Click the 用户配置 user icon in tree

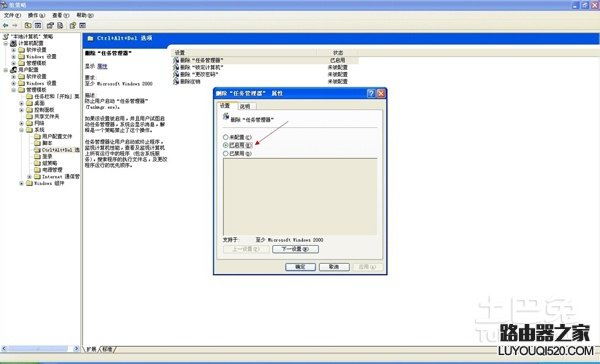13,70
